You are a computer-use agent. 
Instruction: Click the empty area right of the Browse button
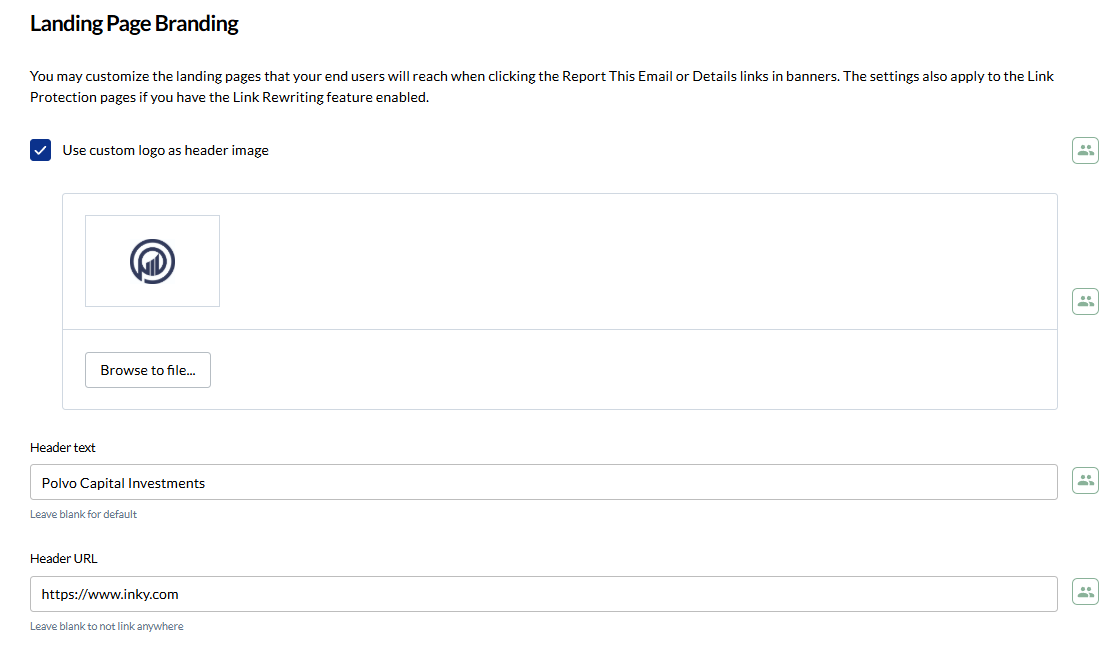(640, 370)
